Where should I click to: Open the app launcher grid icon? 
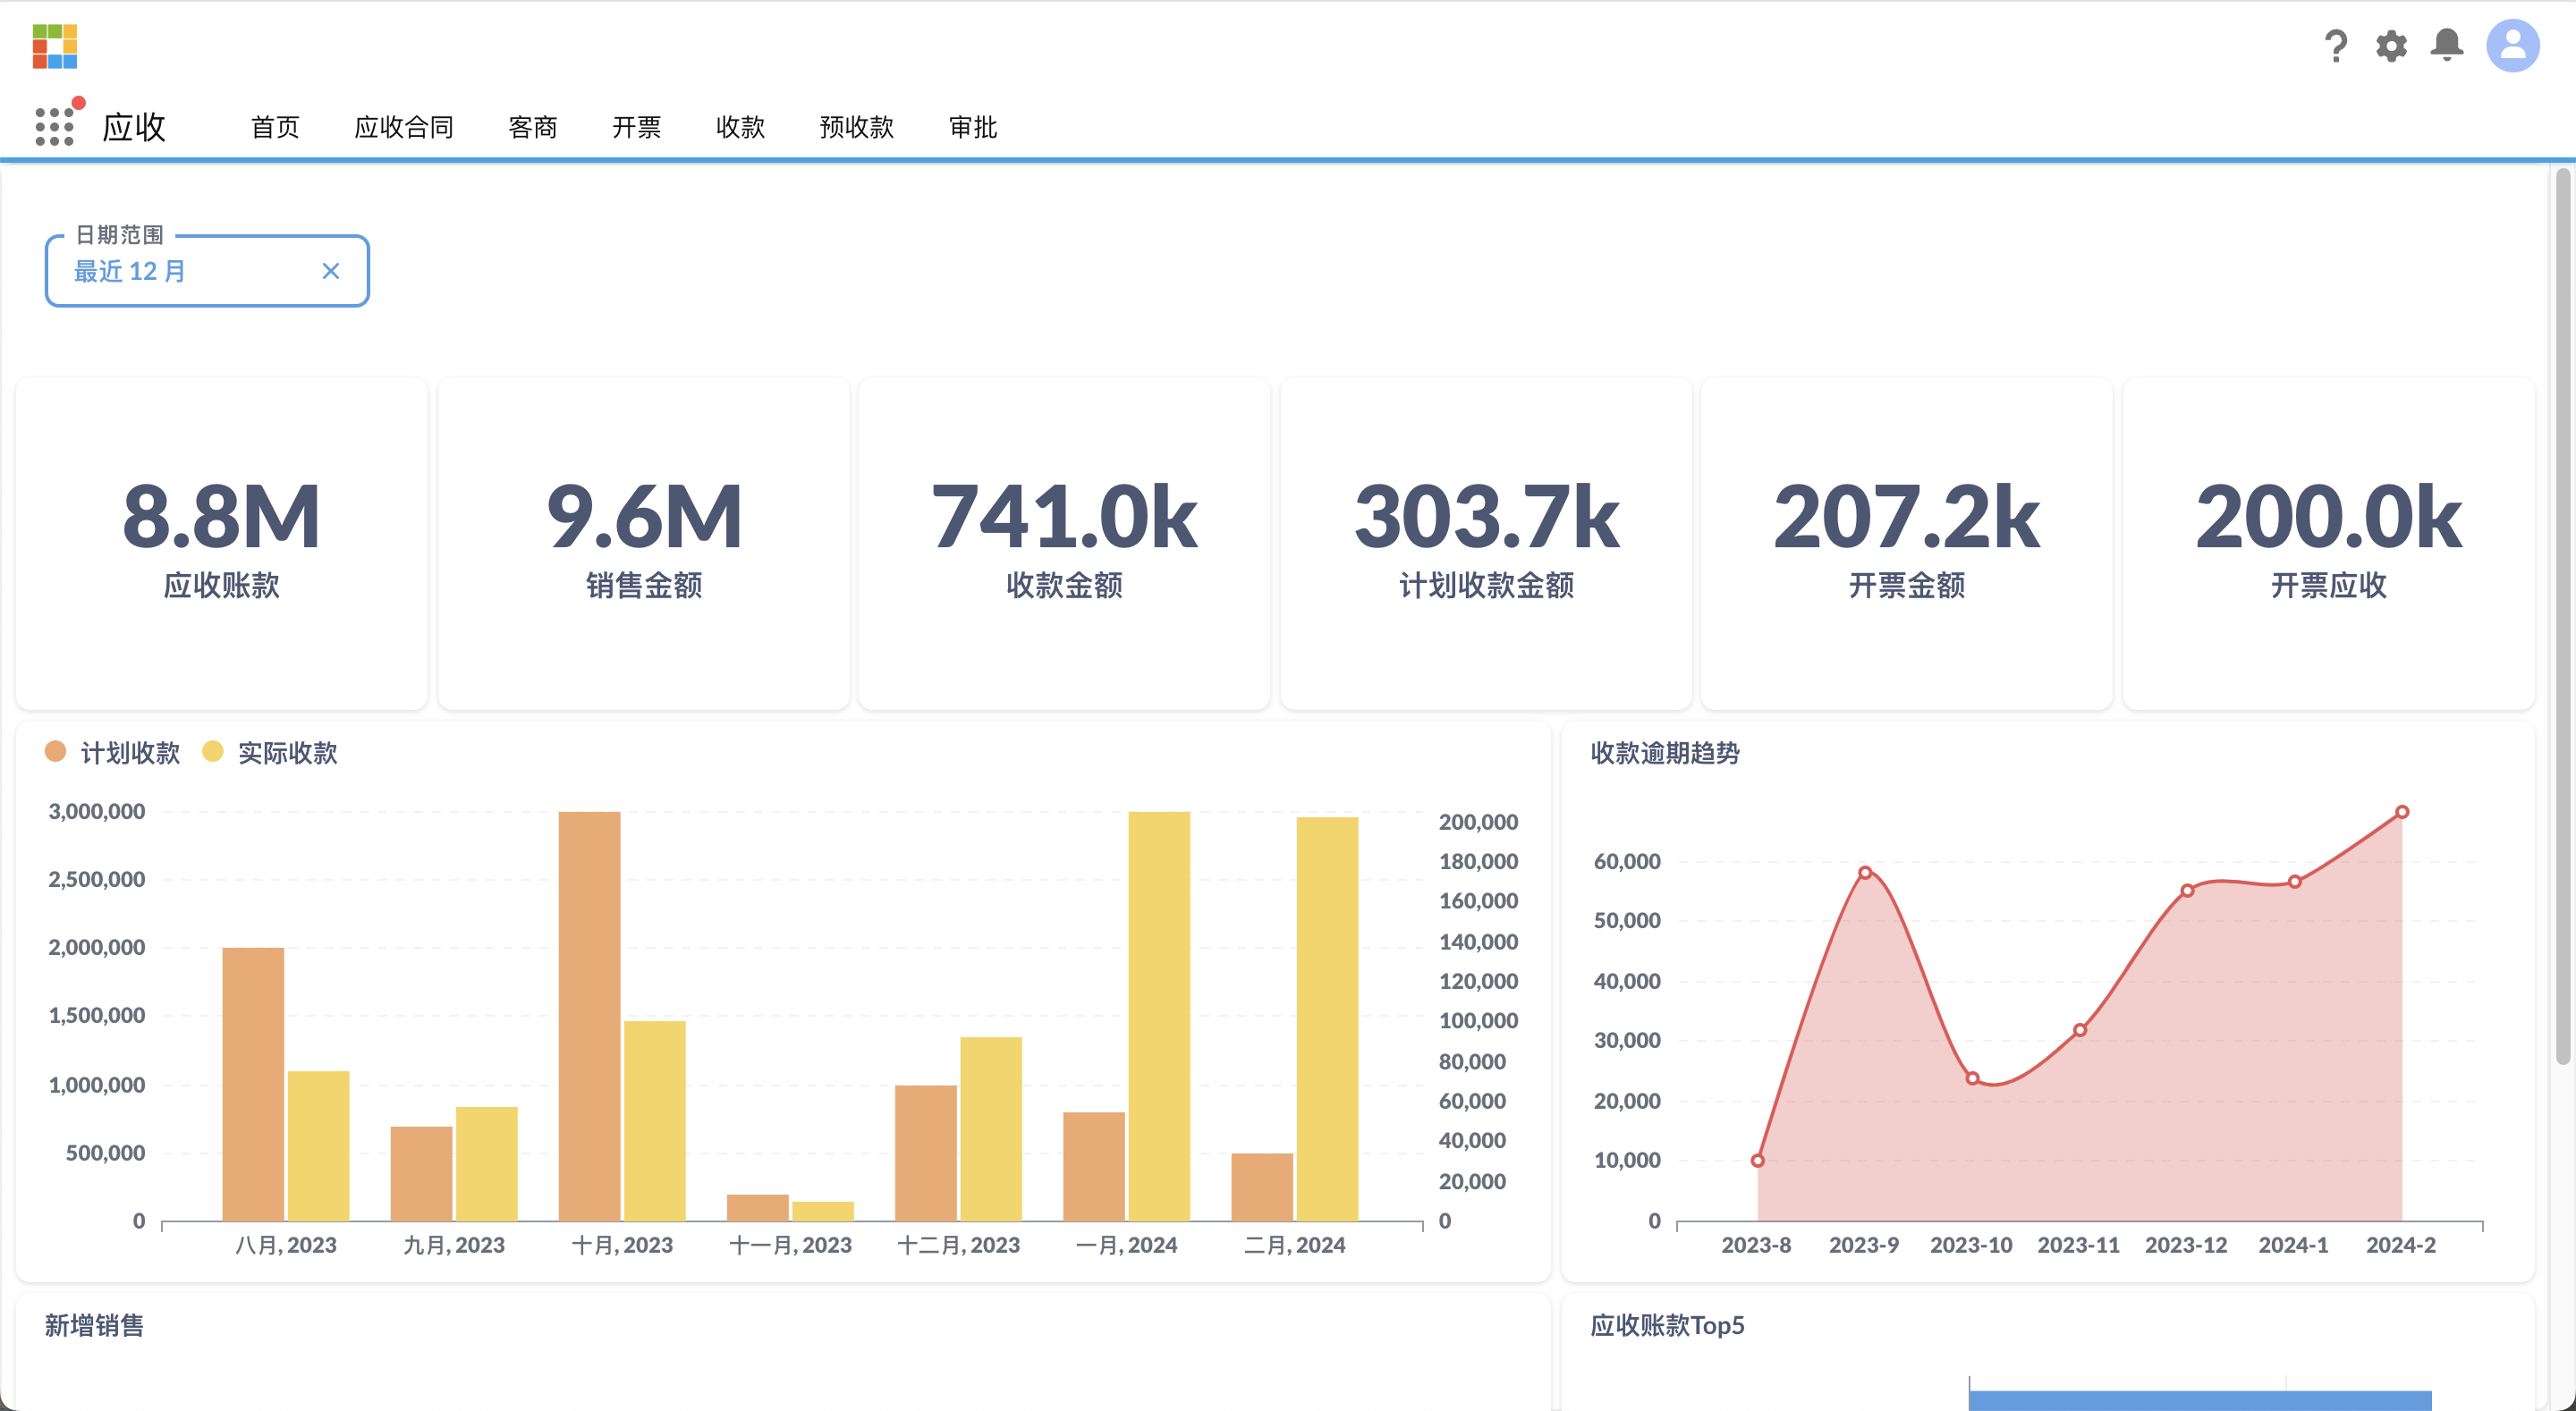coord(54,127)
